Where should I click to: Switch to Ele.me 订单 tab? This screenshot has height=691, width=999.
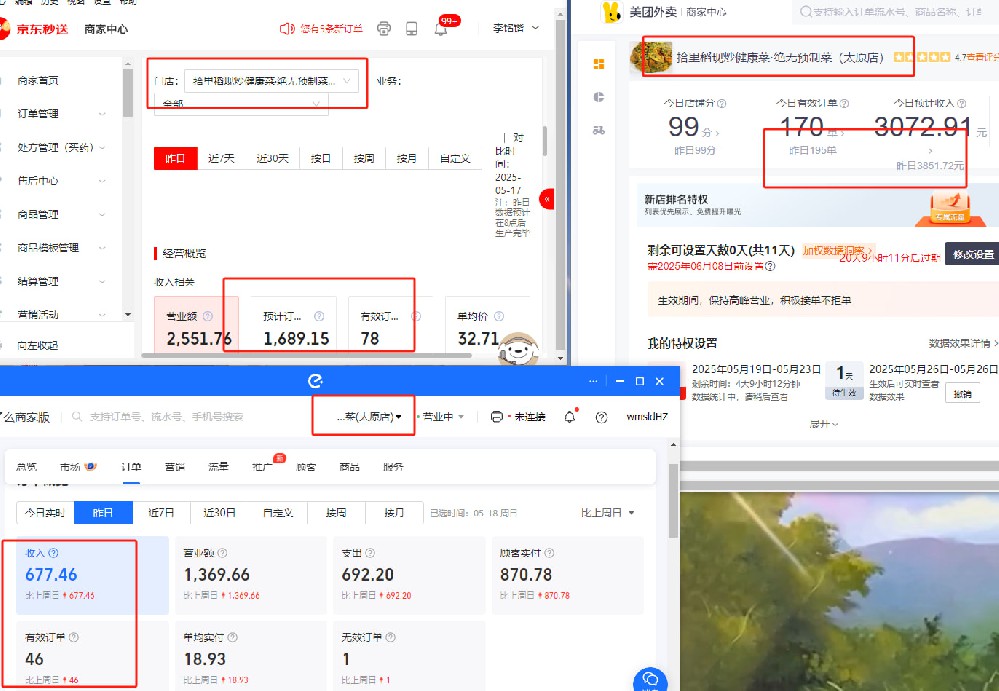[x=131, y=467]
